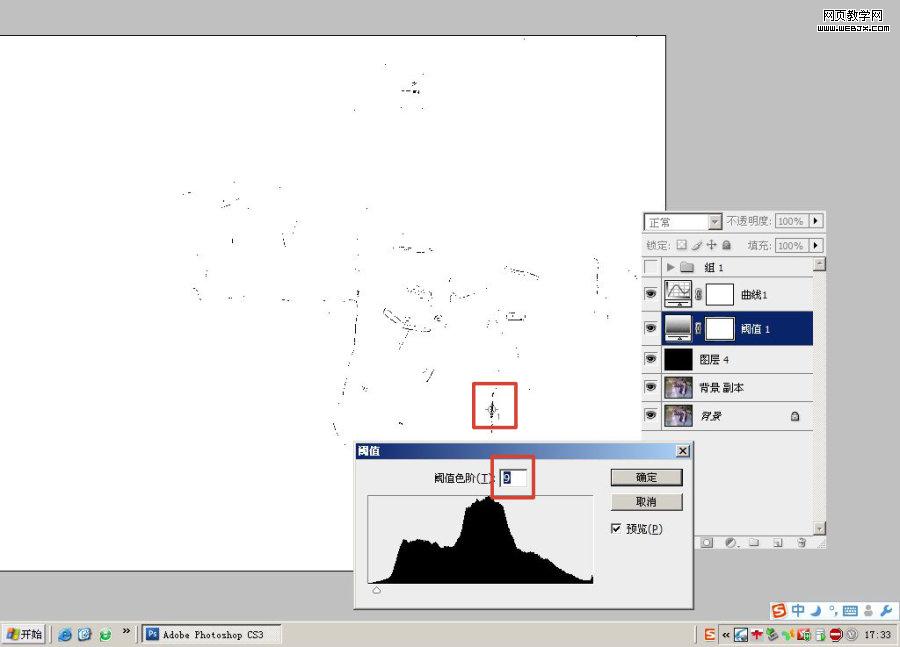Show the 组 1 group via visibility box
The image size is (900, 647).
651,267
